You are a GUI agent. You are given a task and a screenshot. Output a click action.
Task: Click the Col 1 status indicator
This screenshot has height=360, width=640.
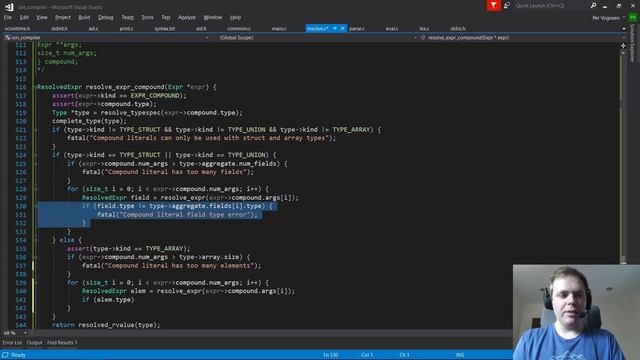[x=367, y=355]
